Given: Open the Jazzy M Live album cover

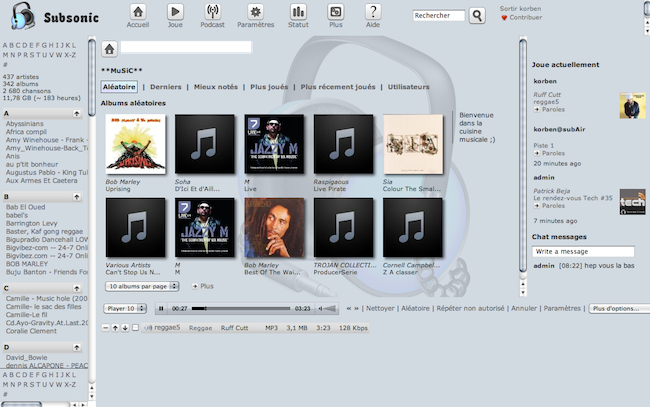Looking at the screenshot, I should pyautogui.click(x=274, y=144).
